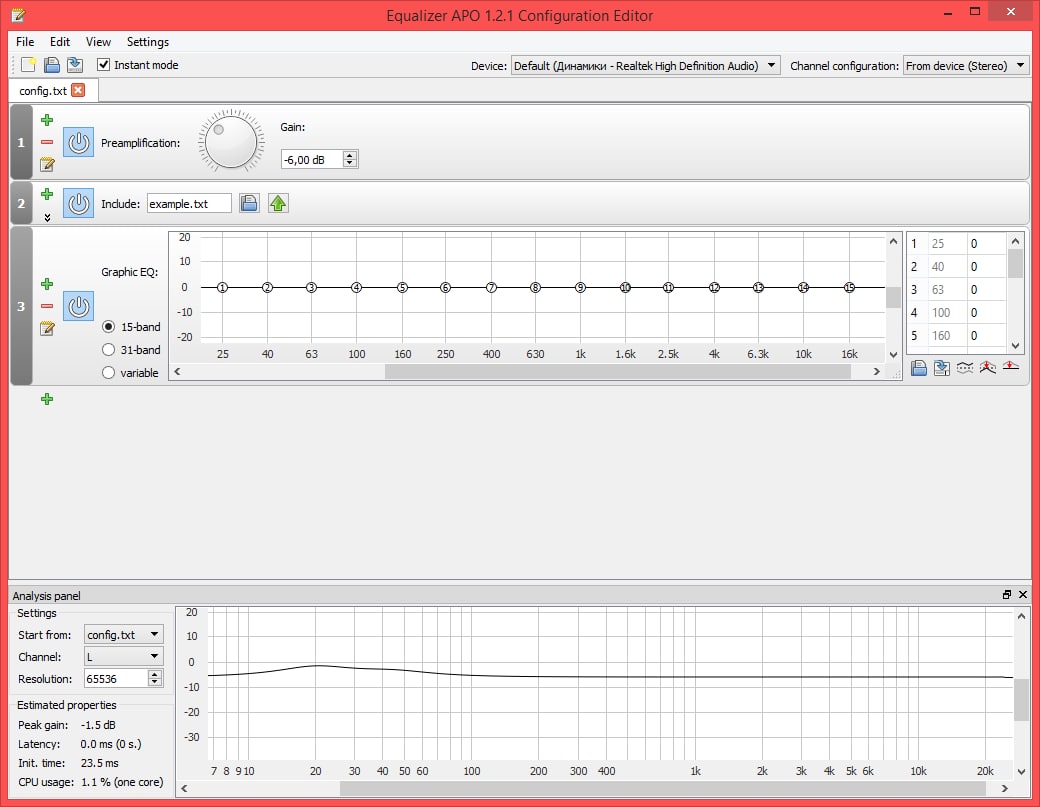Open the Settings menu
The image size is (1040, 807).
click(x=148, y=42)
